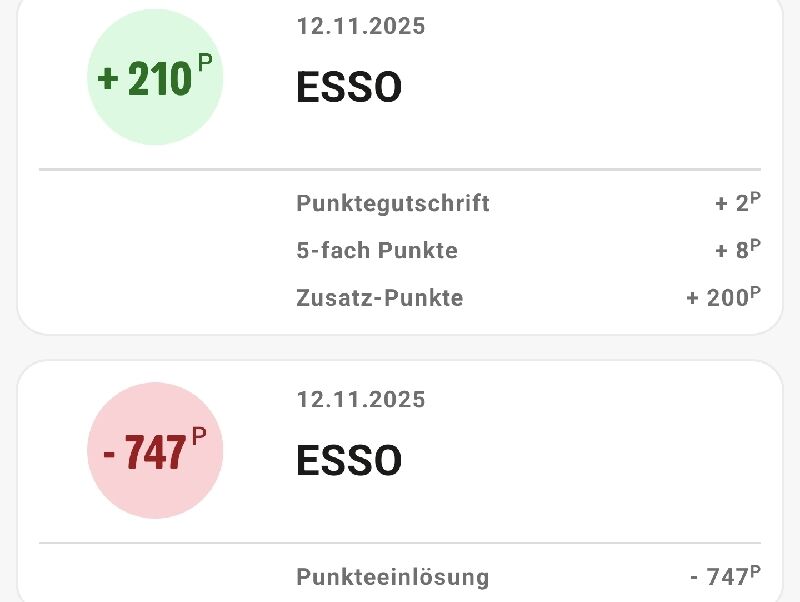The height and width of the screenshot is (602, 800).
Task: Select the Punkteeinlösung row label
Action: click(x=393, y=577)
